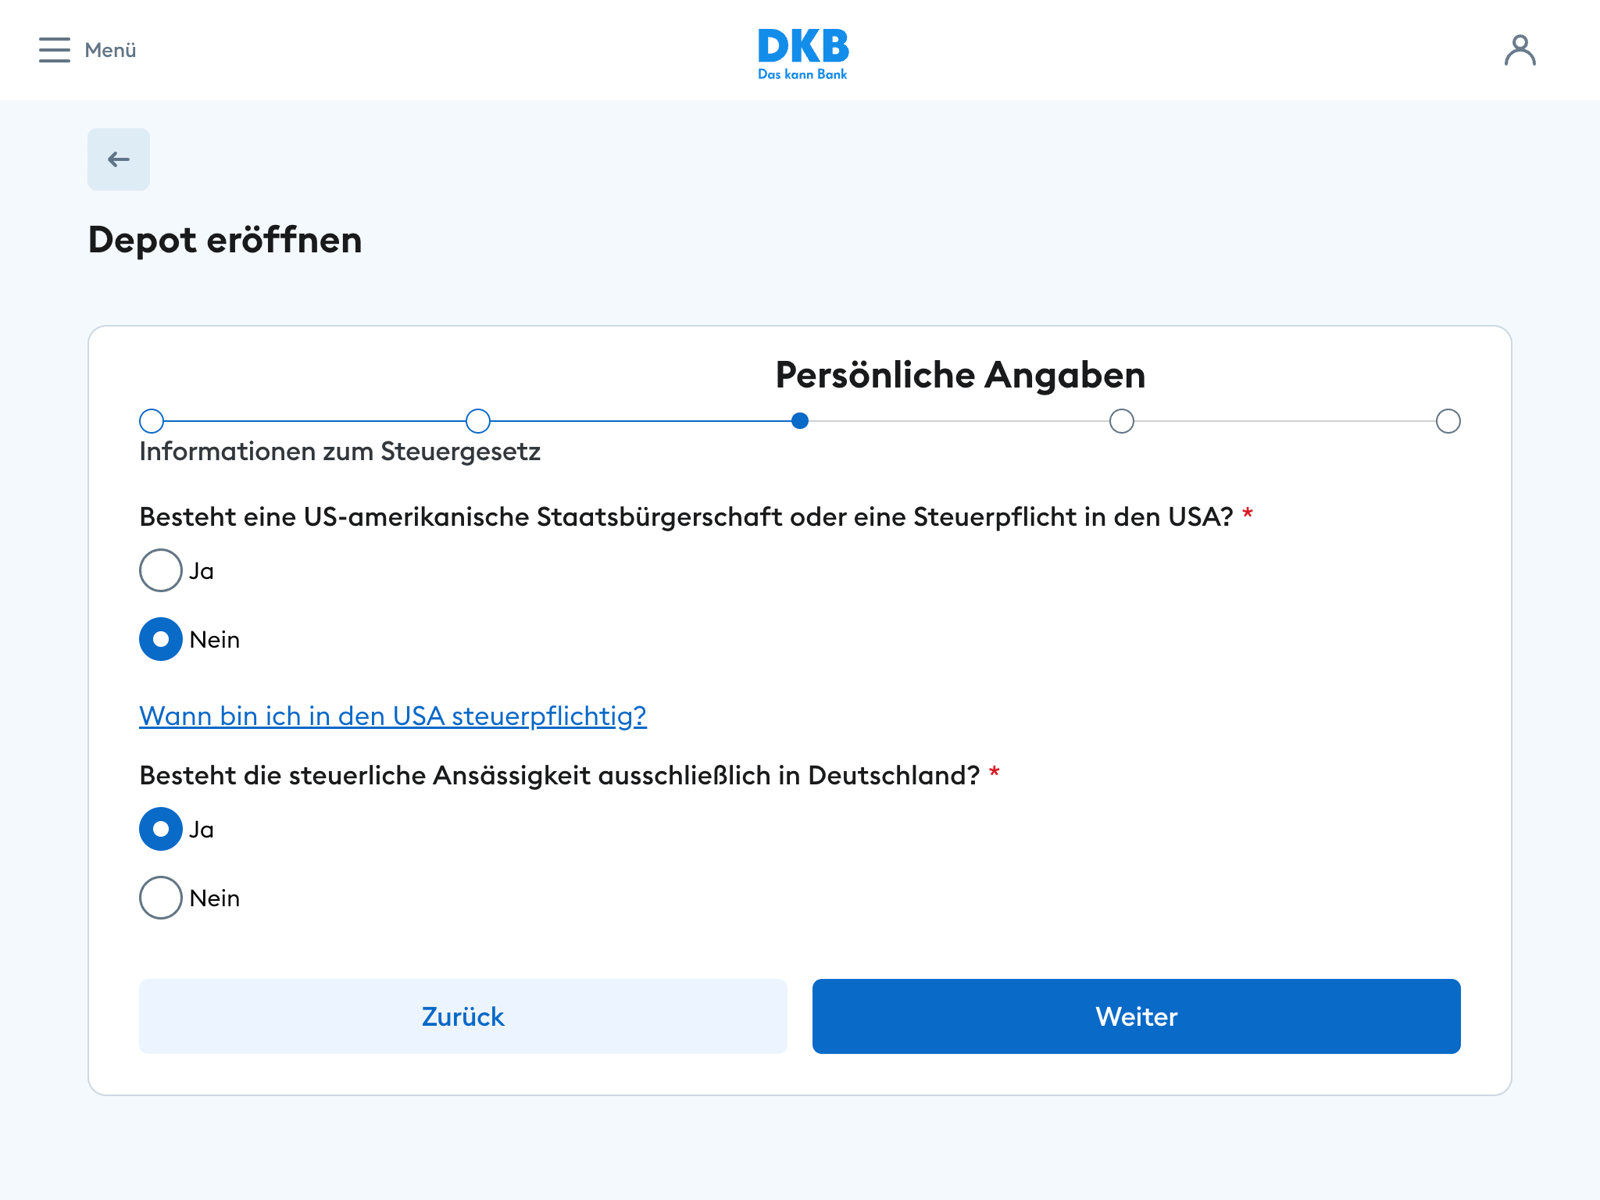Select Nein for US-Steuerpflicht question
The image size is (1600, 1200).
coord(160,639)
